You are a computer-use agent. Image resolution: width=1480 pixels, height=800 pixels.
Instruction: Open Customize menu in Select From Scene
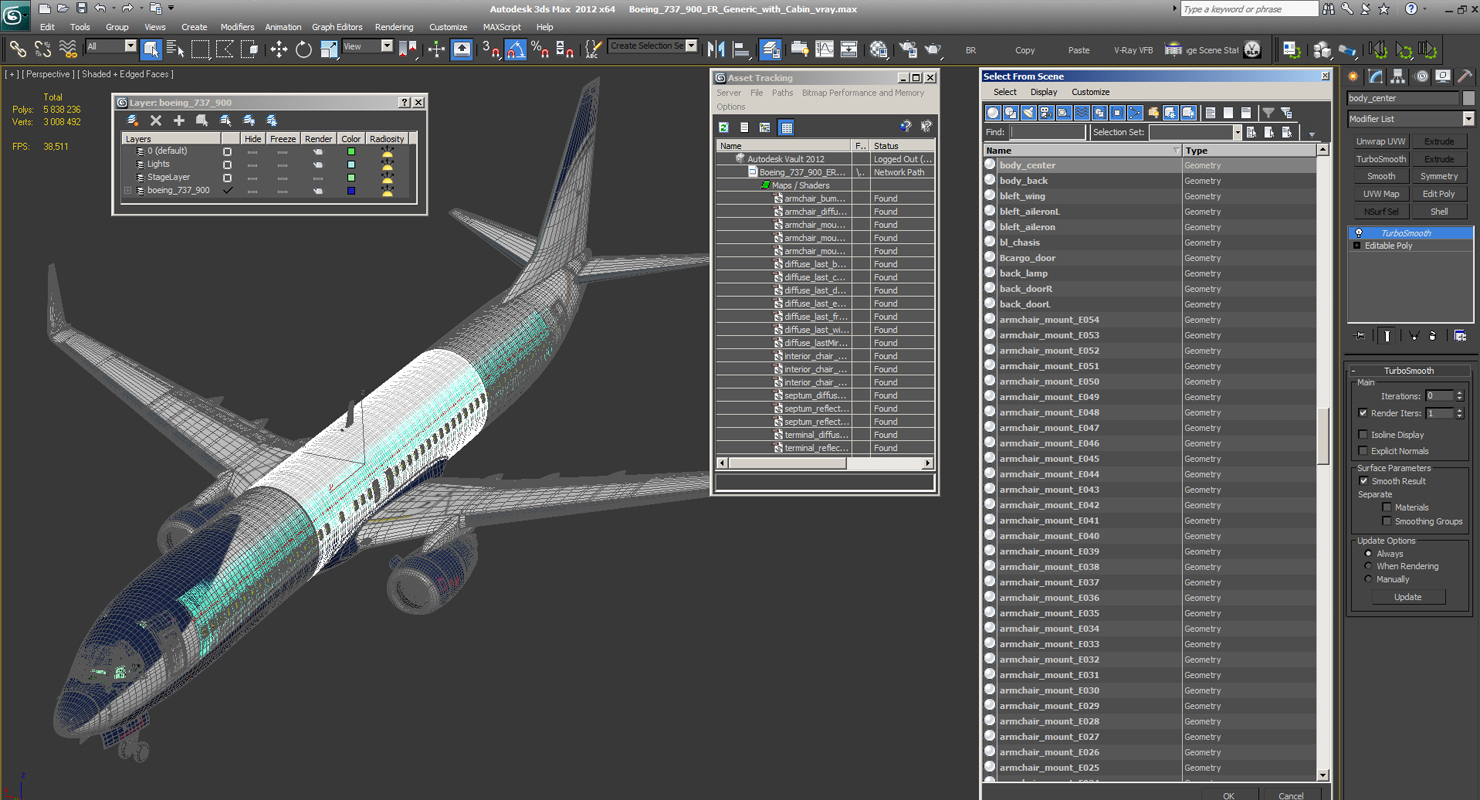pos(1090,92)
